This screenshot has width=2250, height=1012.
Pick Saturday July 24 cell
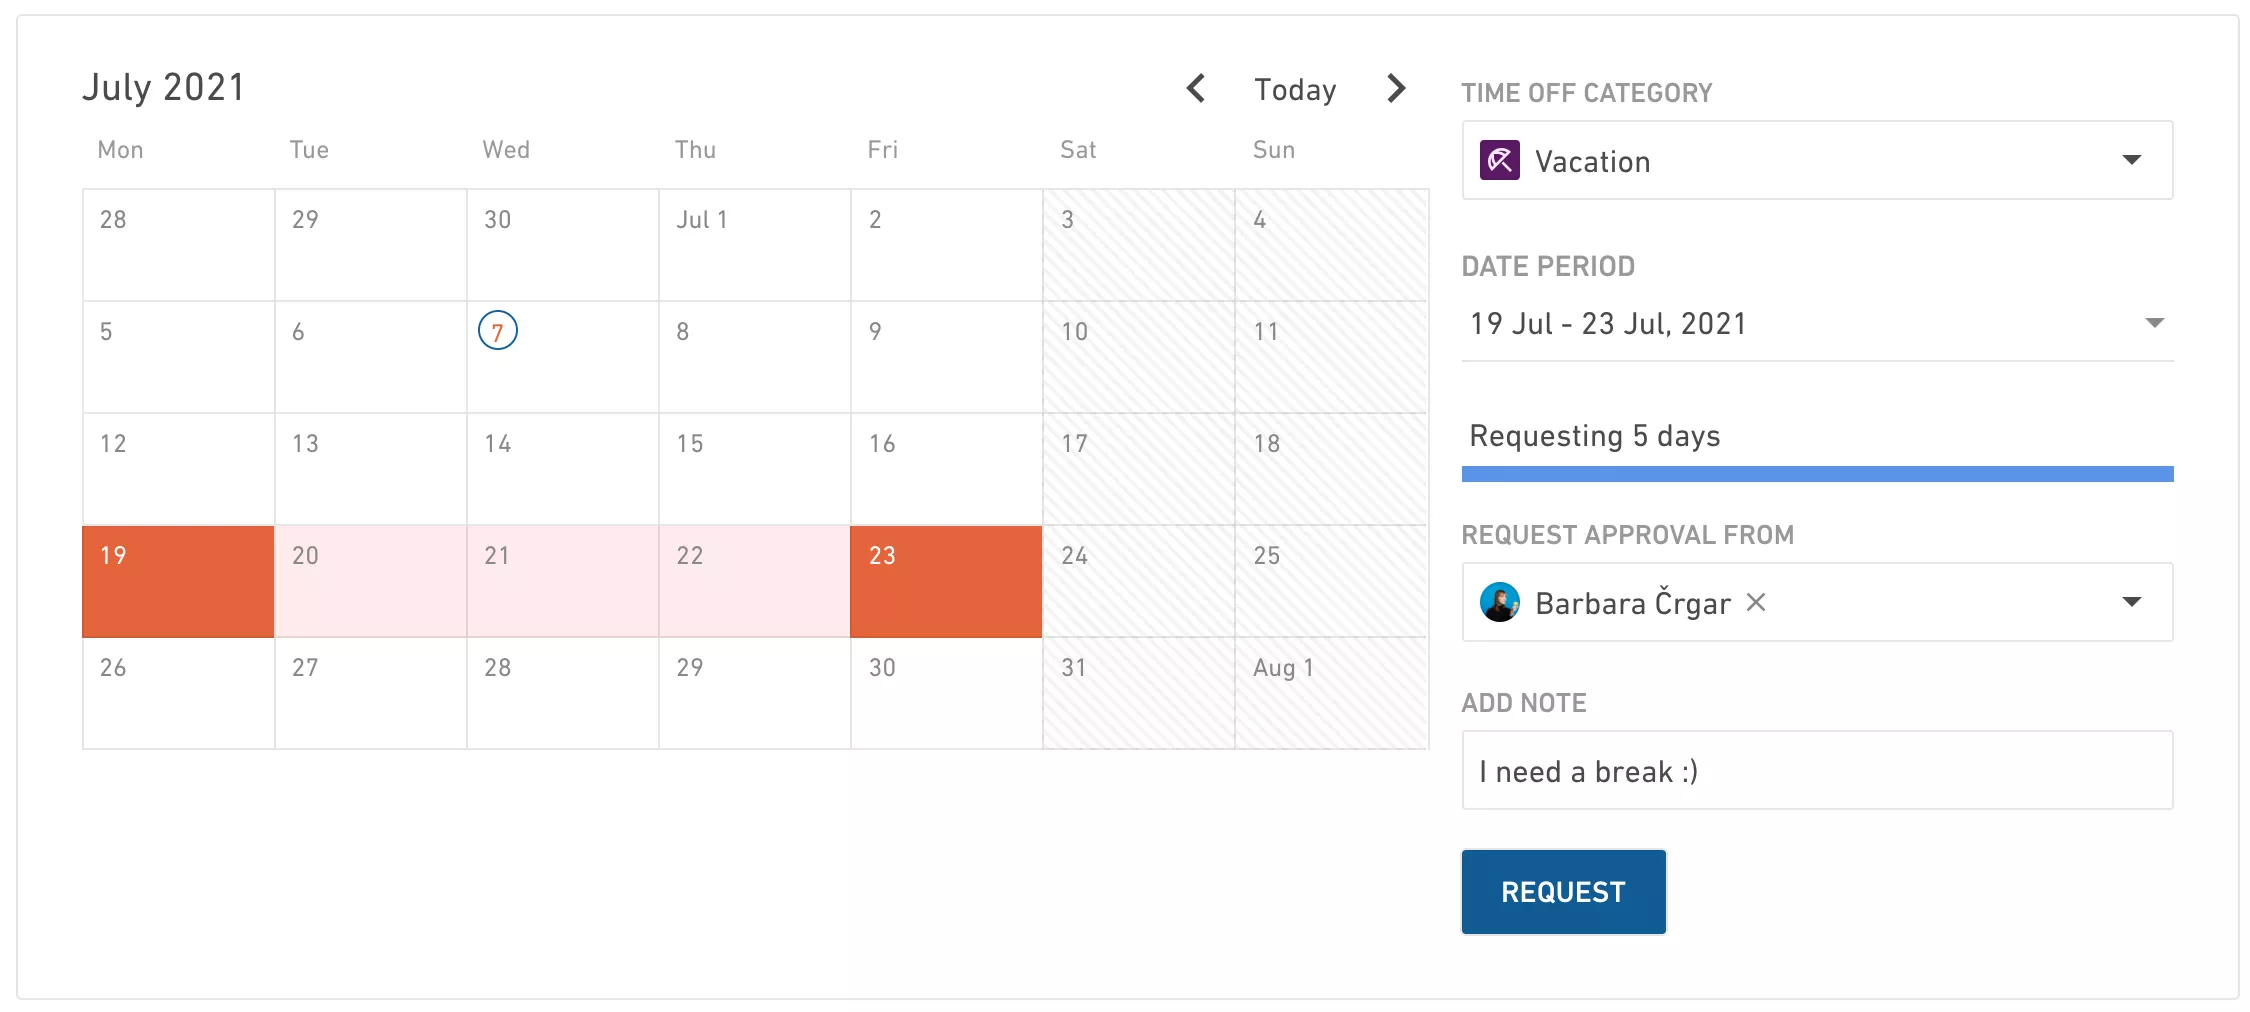(1139, 581)
